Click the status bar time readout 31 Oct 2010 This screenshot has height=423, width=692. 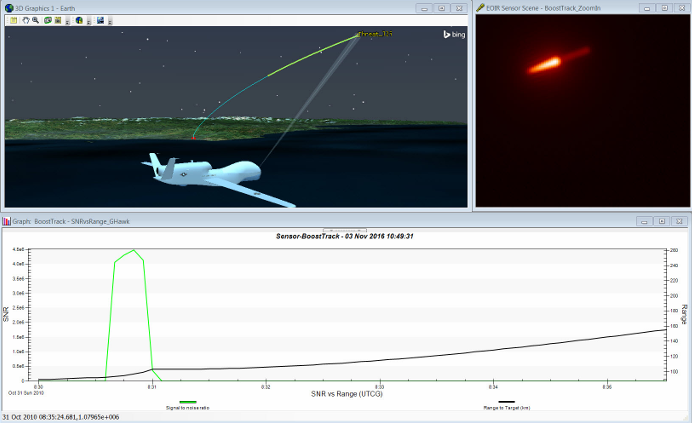(60, 417)
